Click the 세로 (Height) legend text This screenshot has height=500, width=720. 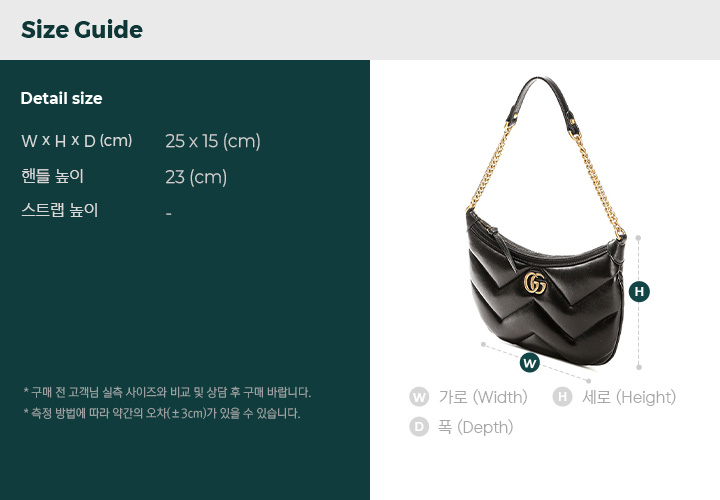pos(629,397)
